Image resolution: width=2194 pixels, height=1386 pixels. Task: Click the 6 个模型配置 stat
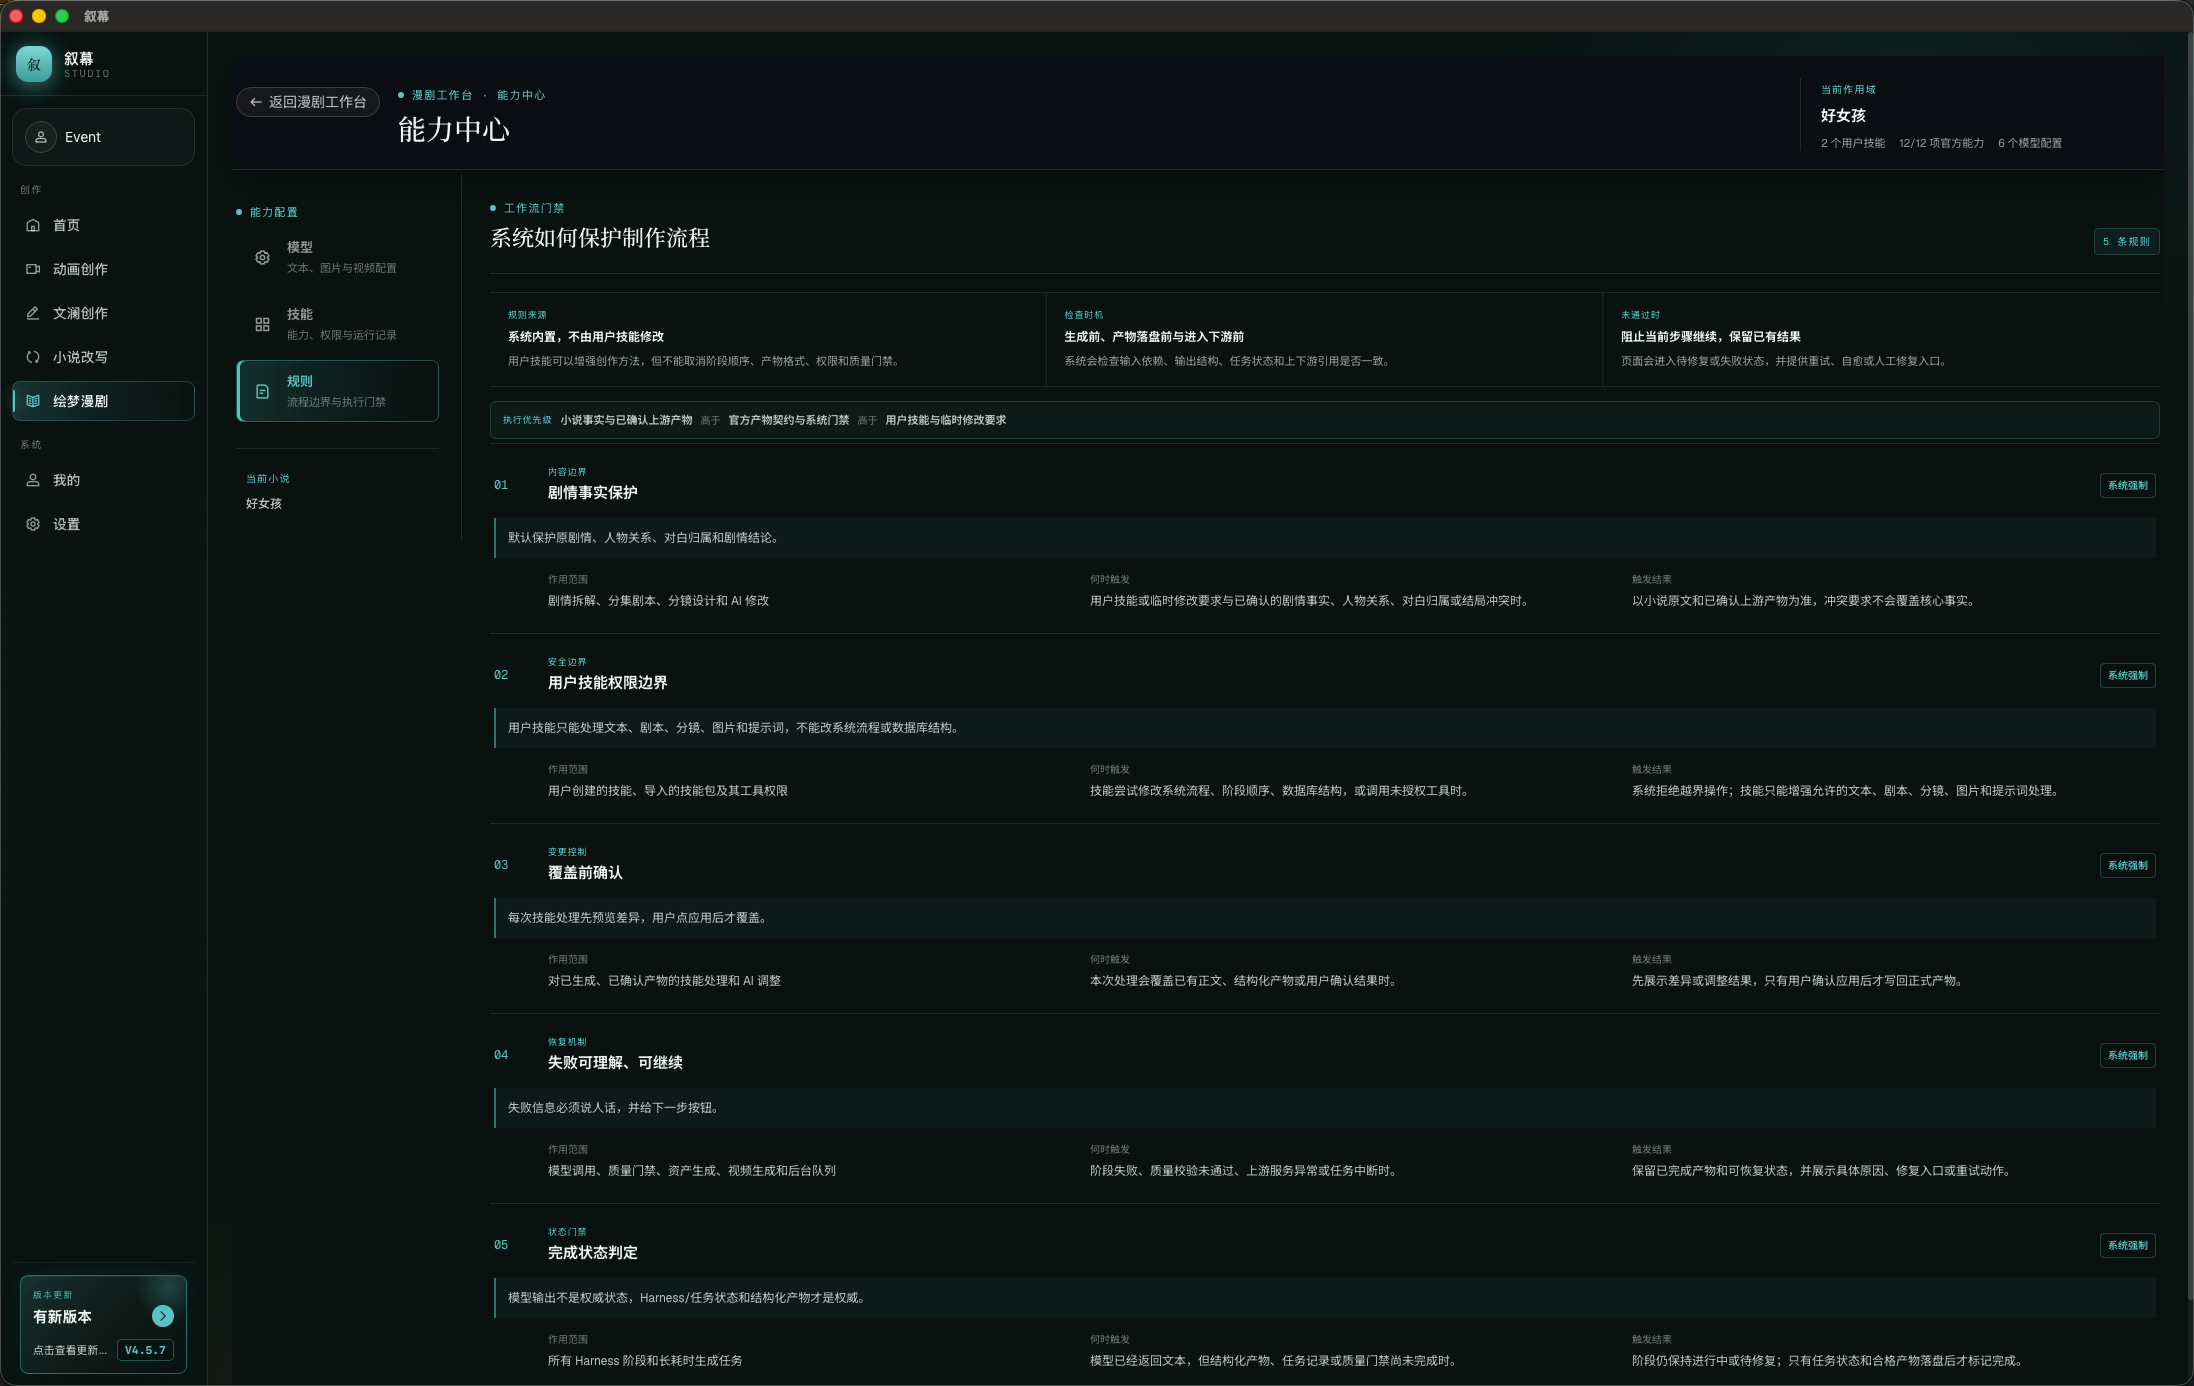tap(2030, 143)
